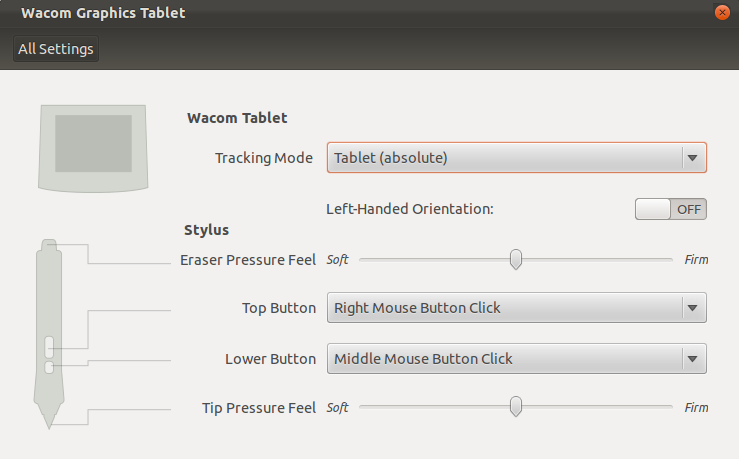Go back to All Settings

[56, 49]
